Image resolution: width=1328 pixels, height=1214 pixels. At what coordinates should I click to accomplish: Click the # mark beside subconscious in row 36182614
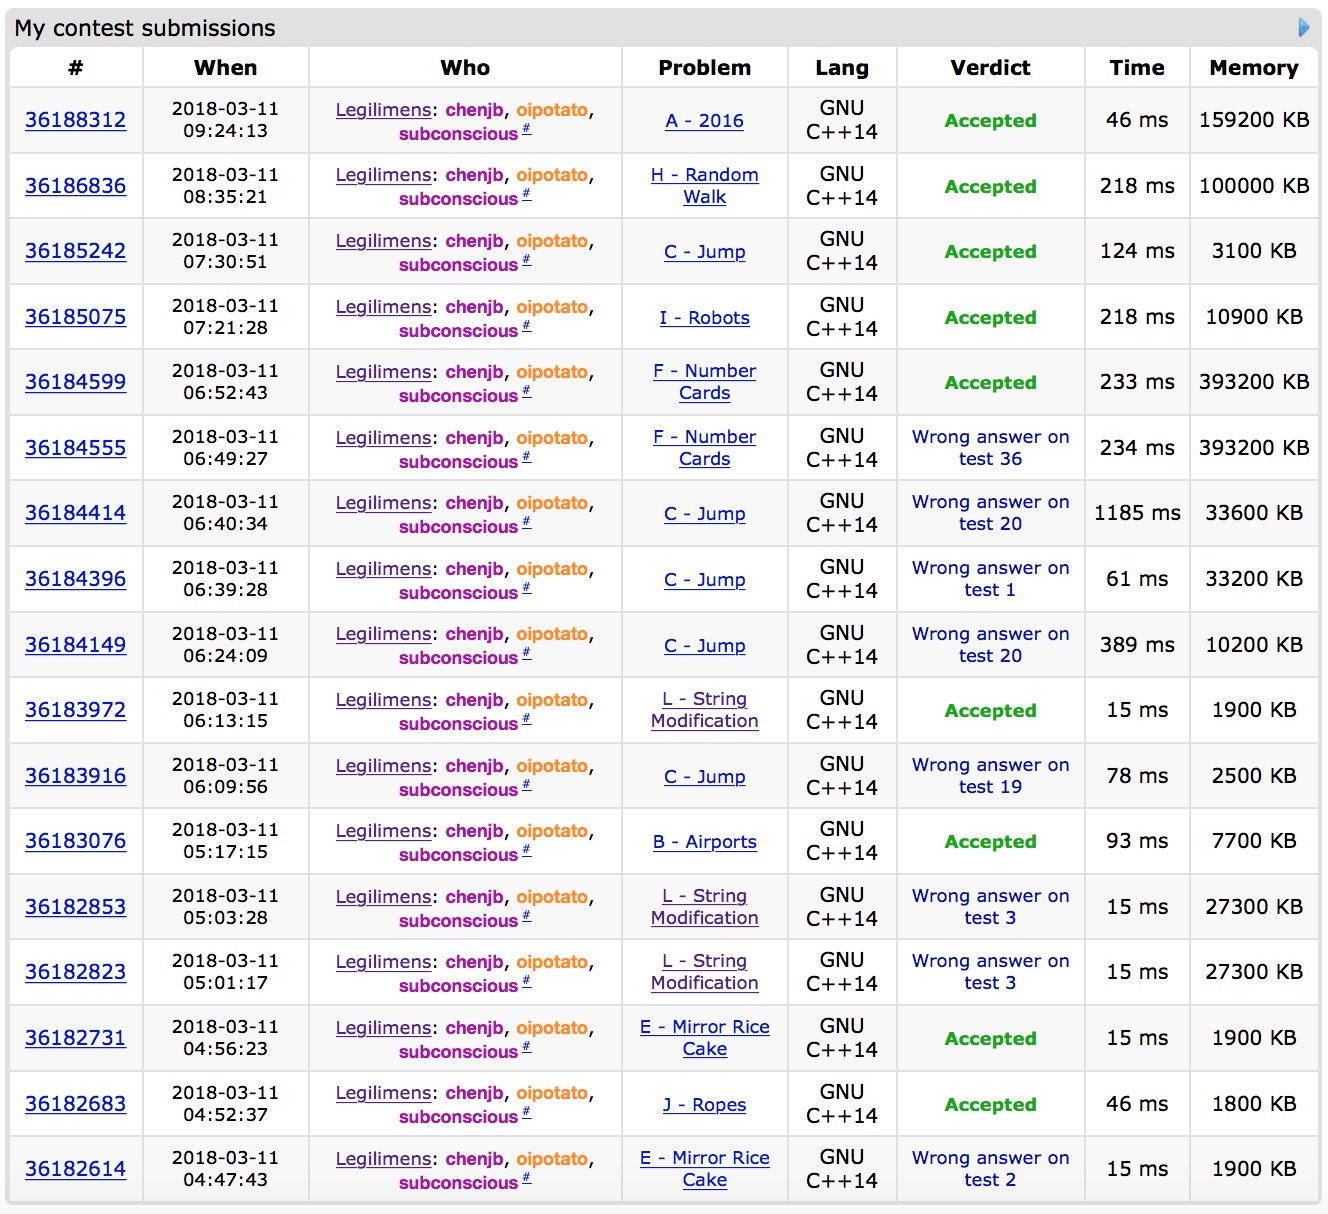pyautogui.click(x=527, y=1178)
